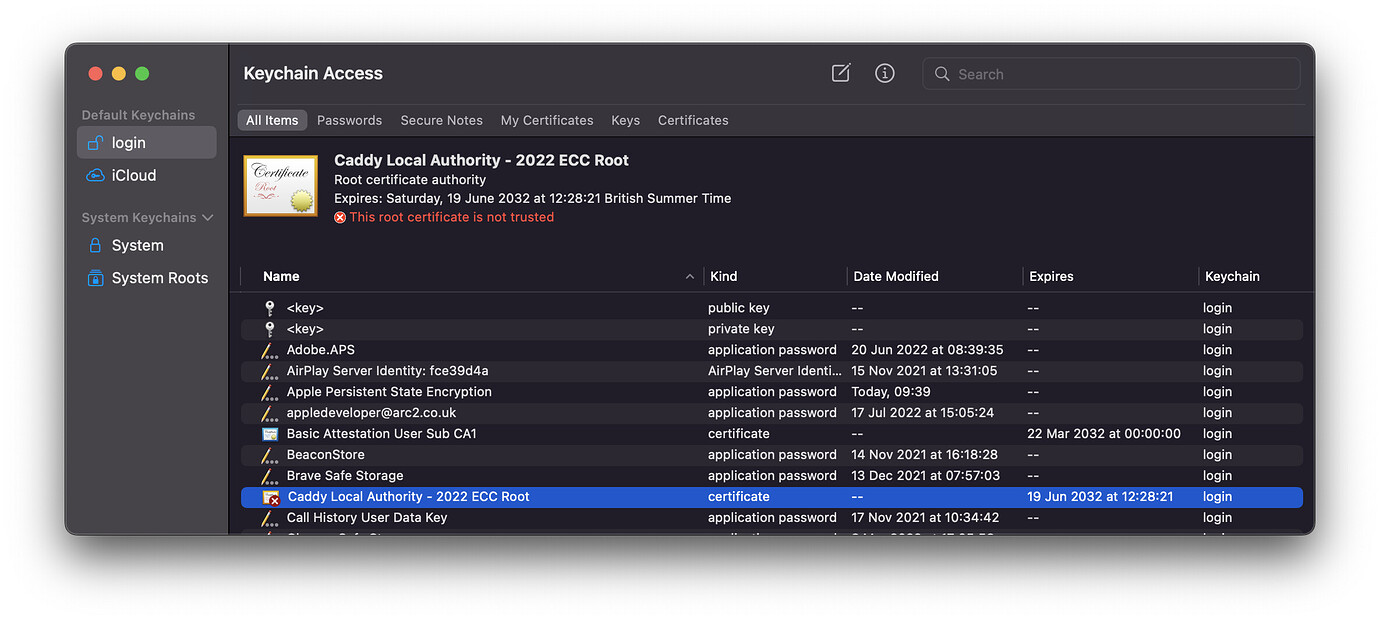Click the certificate title heading text

[x=481, y=160]
